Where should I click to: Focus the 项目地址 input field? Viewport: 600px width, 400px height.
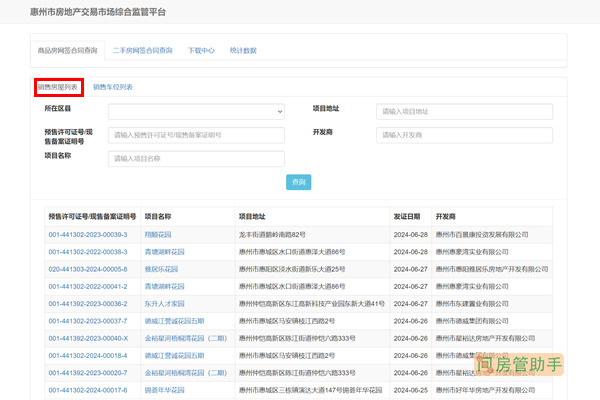pyautogui.click(x=464, y=112)
